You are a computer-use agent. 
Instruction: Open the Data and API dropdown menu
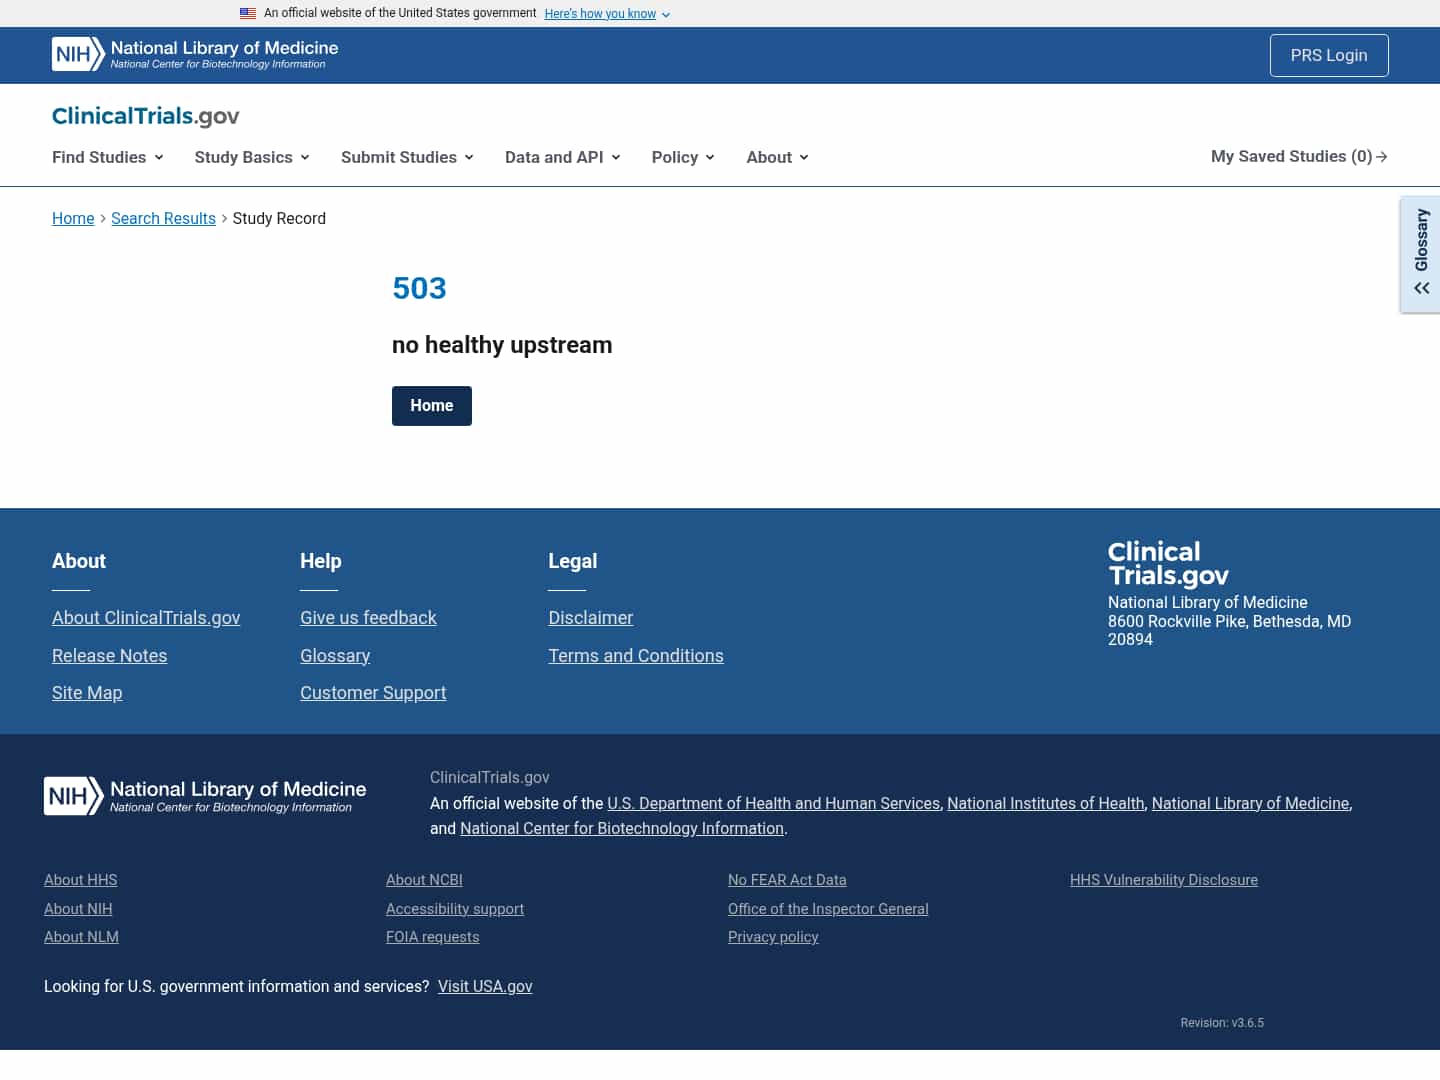click(563, 157)
